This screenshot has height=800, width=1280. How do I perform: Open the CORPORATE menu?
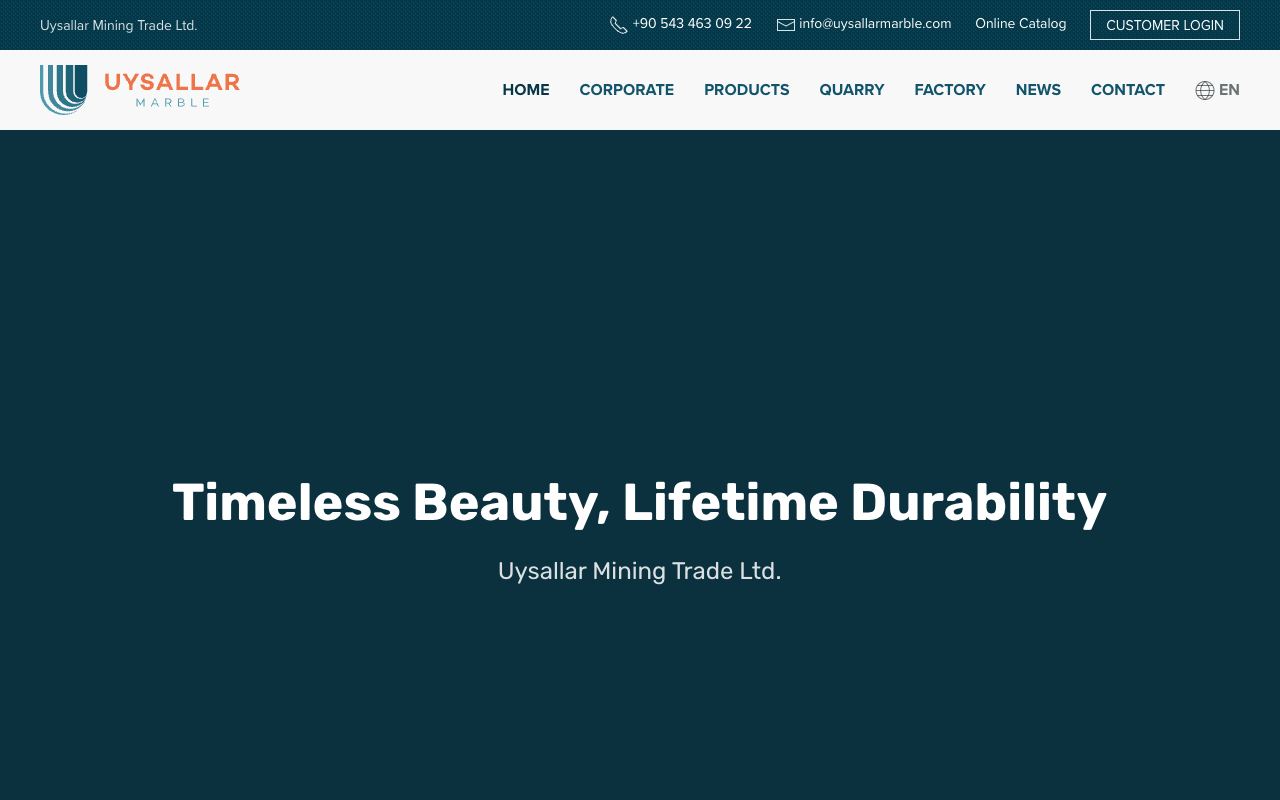tap(627, 90)
